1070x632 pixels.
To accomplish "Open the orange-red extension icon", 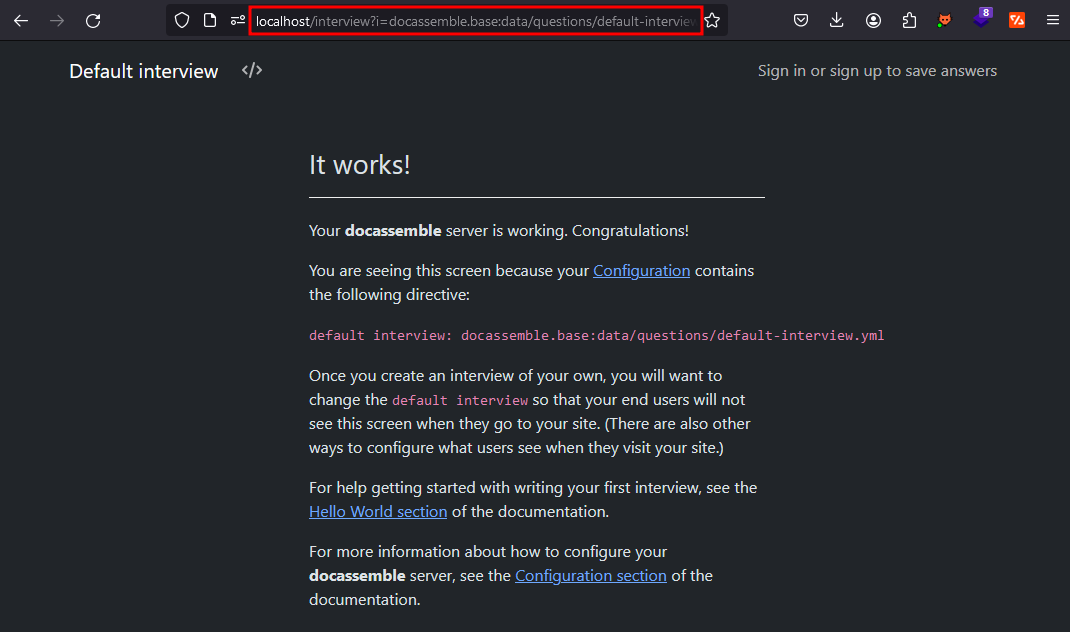I will click(1017, 20).
